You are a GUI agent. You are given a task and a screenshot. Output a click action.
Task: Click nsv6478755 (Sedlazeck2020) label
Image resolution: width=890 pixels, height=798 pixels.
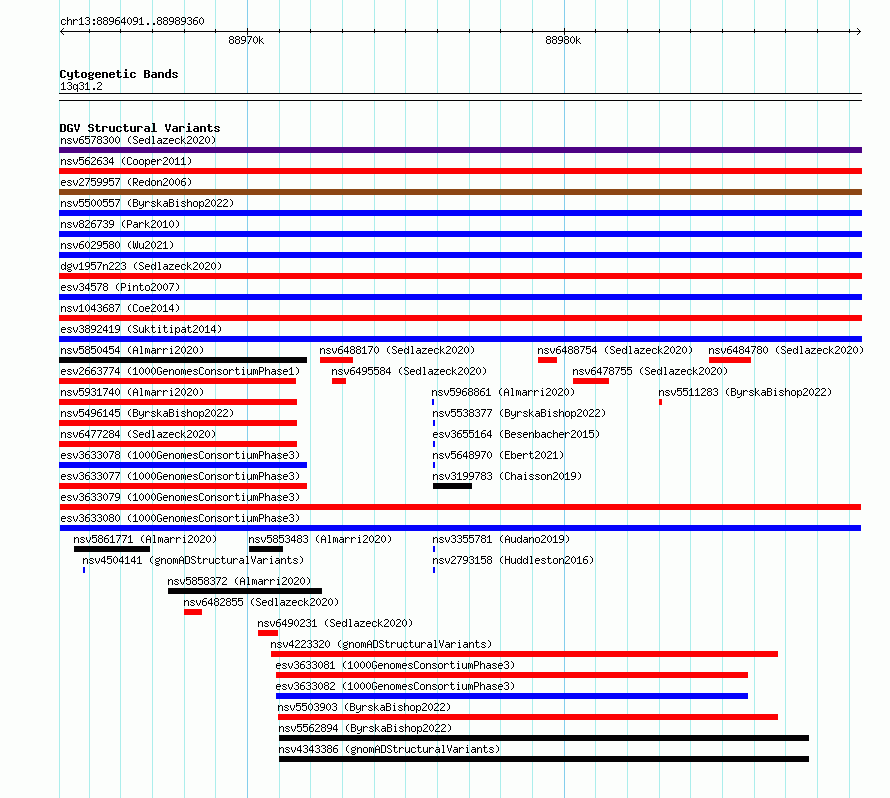click(x=650, y=371)
